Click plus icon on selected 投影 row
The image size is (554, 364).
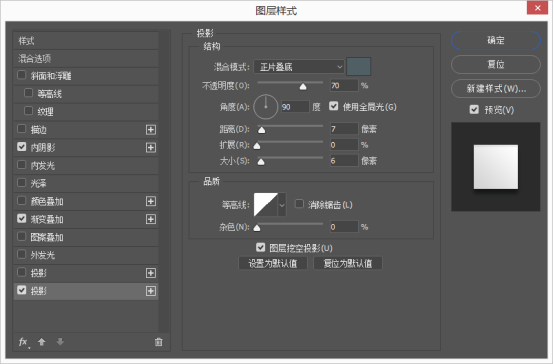click(x=151, y=291)
